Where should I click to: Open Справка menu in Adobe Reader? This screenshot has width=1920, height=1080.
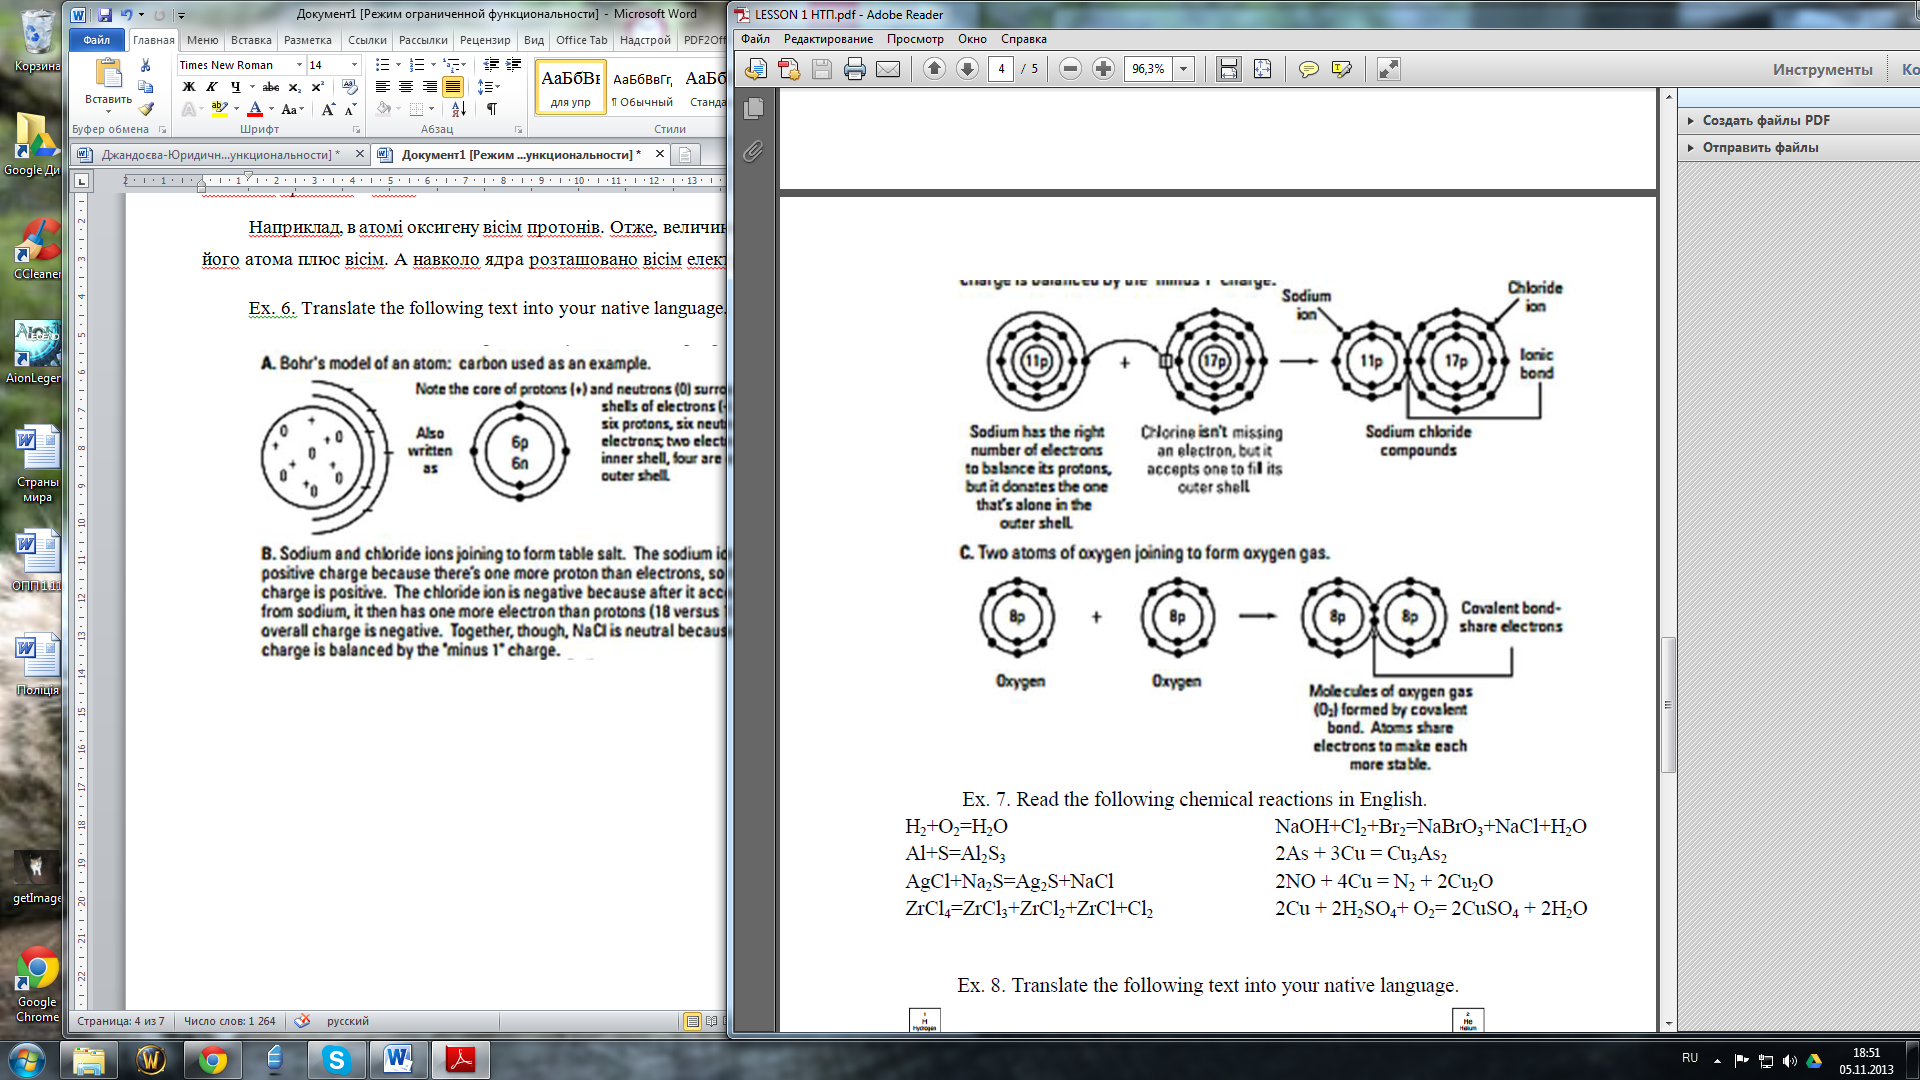click(1024, 39)
